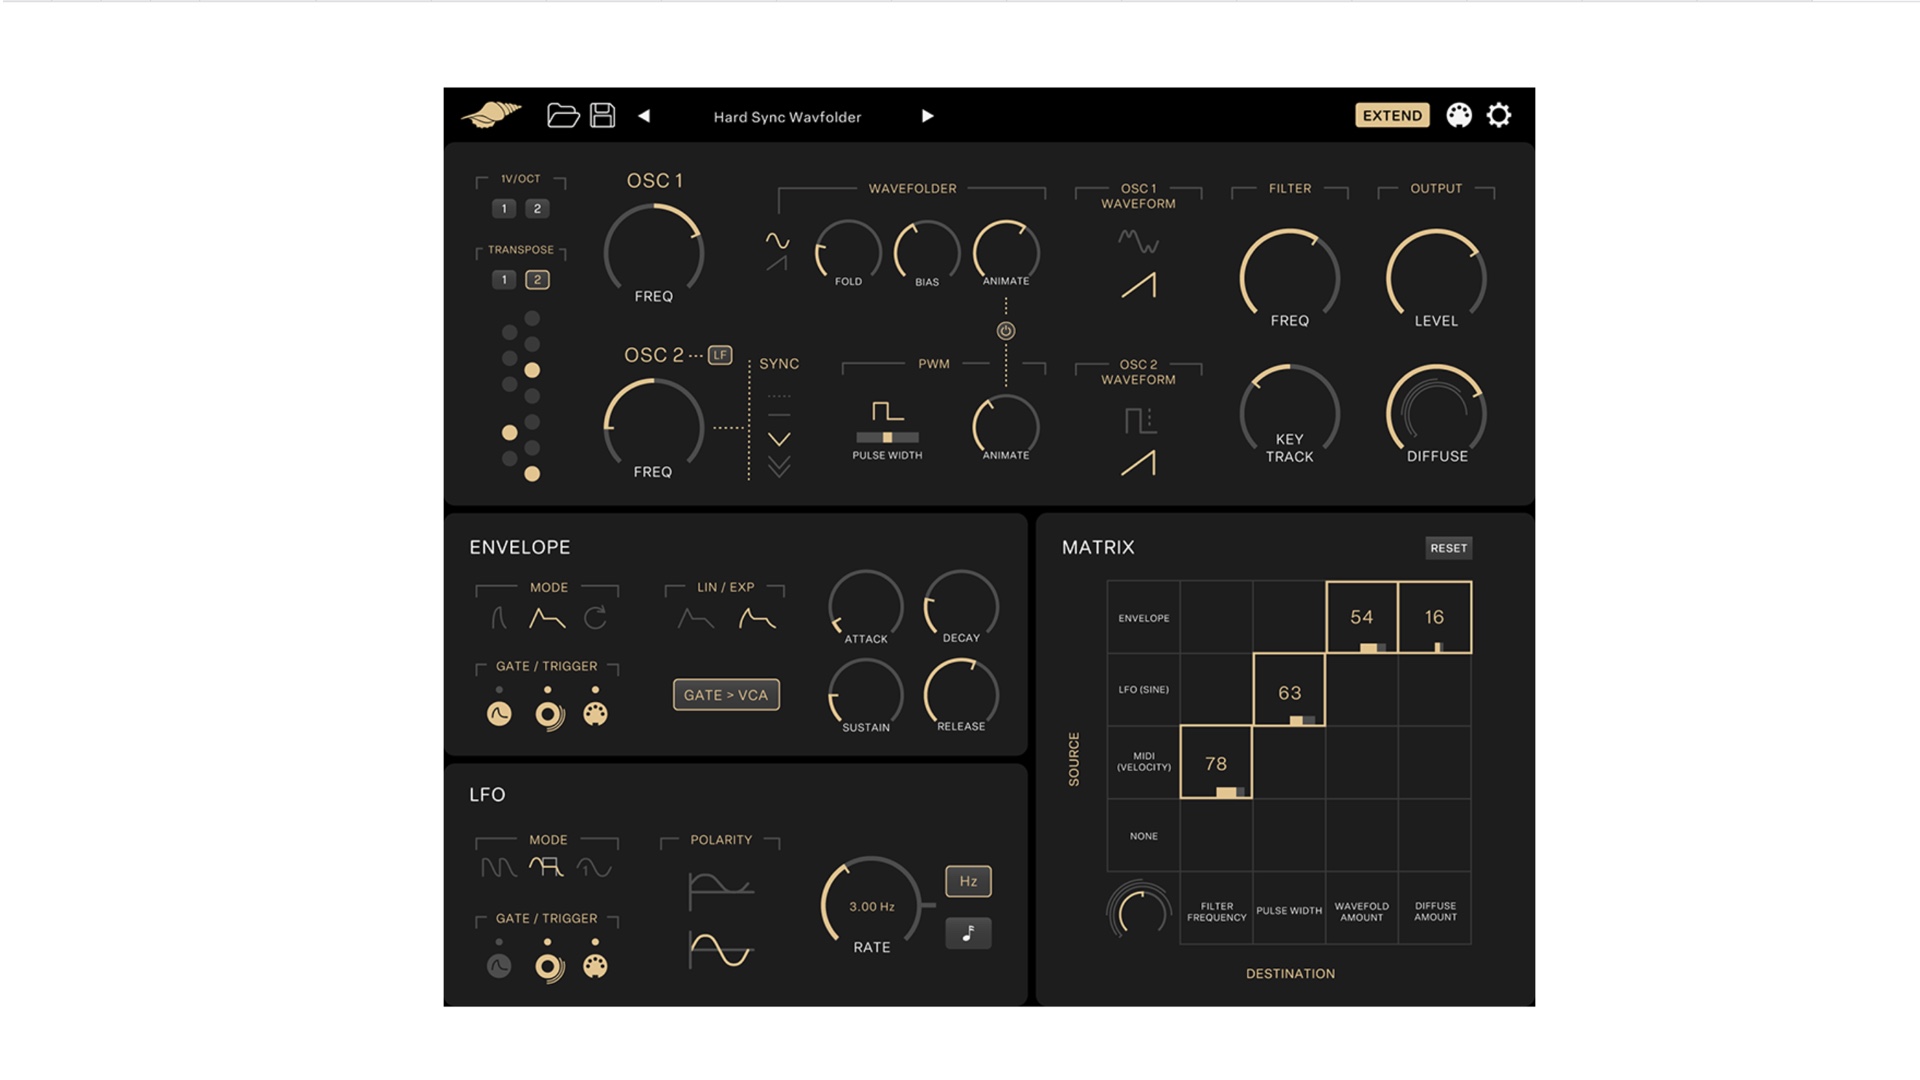Select OSC 2 square waveform icon
Screen dimensions: 1920x1080
[x=1139, y=420]
